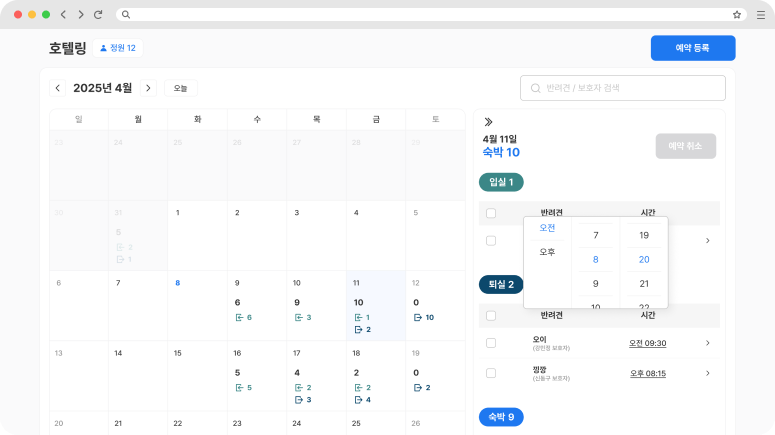Click the 예약 등록 button
This screenshot has width=775, height=435.
(693, 48)
